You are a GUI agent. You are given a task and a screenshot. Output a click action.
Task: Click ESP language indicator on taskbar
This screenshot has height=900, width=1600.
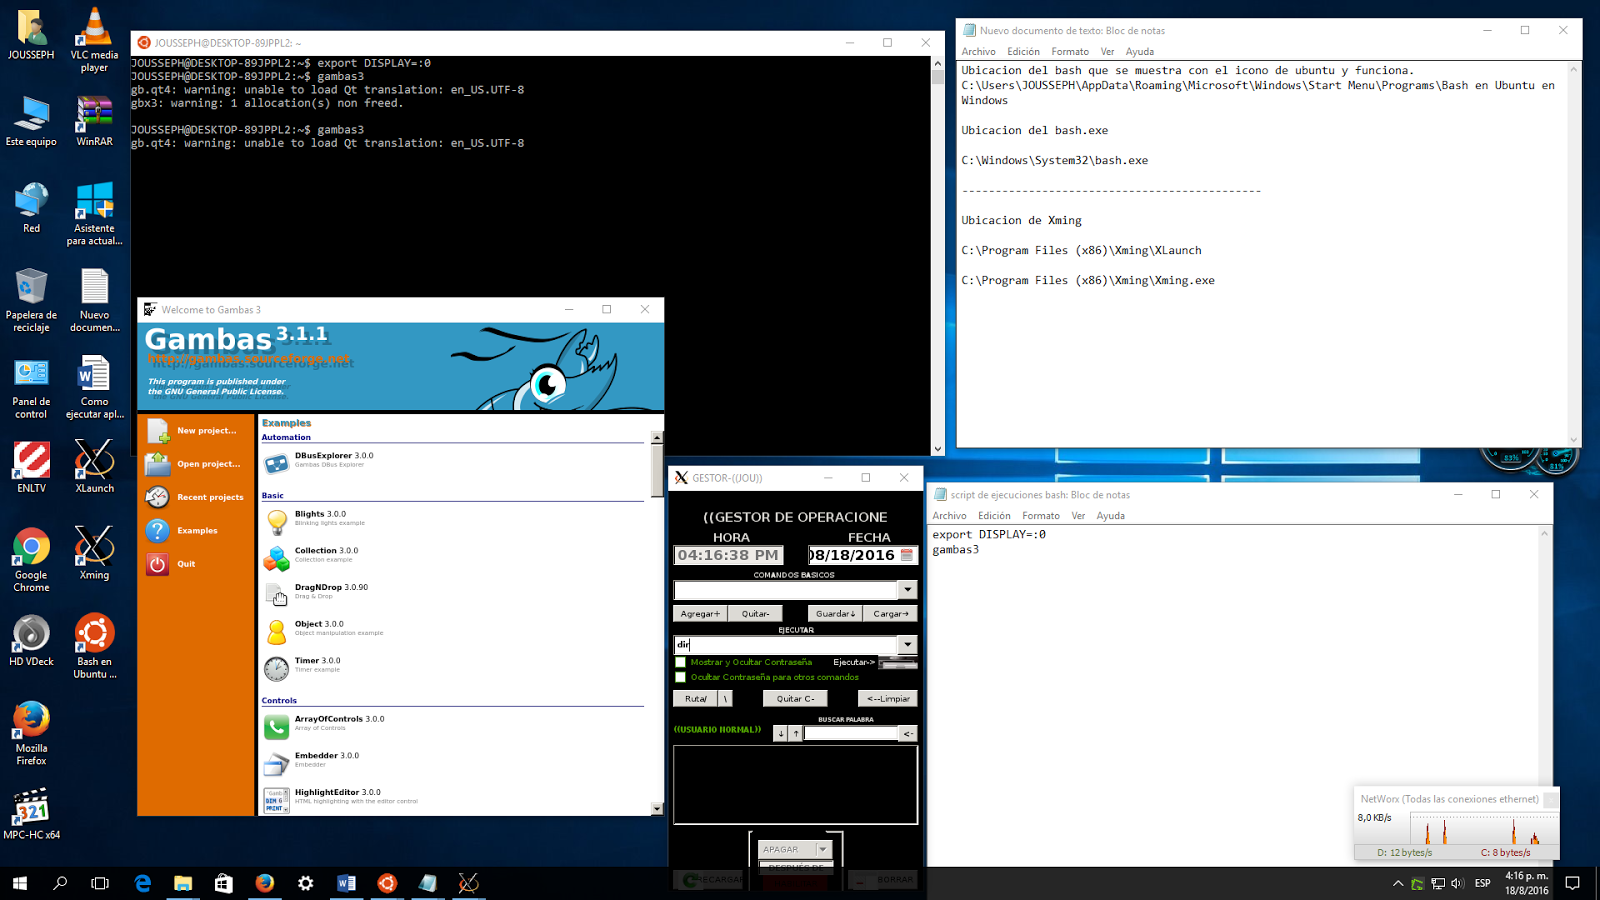[x=1482, y=883]
